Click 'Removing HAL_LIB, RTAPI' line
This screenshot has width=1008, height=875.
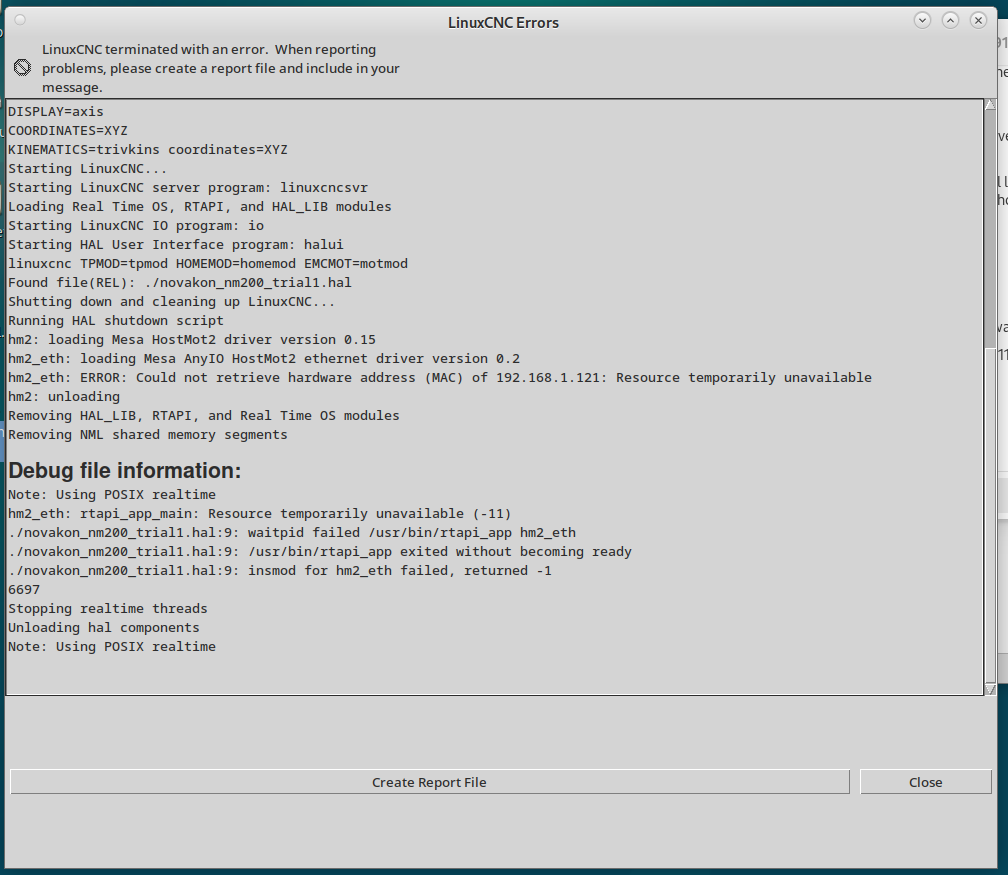tap(204, 415)
